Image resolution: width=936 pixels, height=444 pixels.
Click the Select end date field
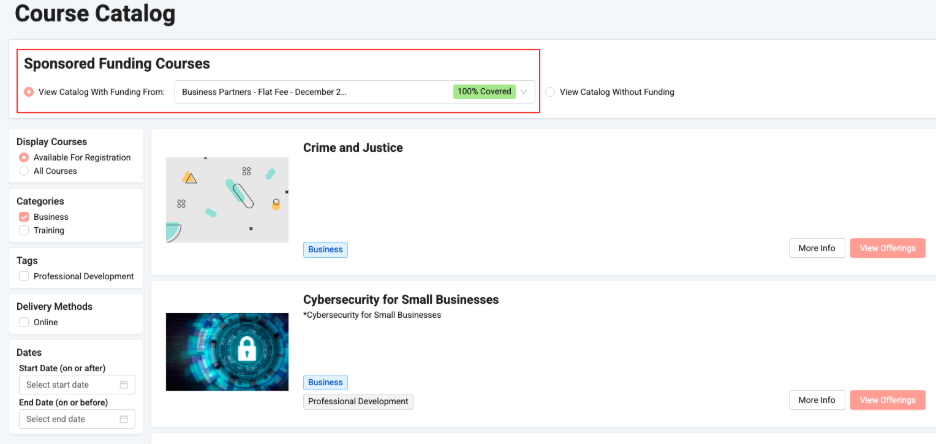click(77, 419)
